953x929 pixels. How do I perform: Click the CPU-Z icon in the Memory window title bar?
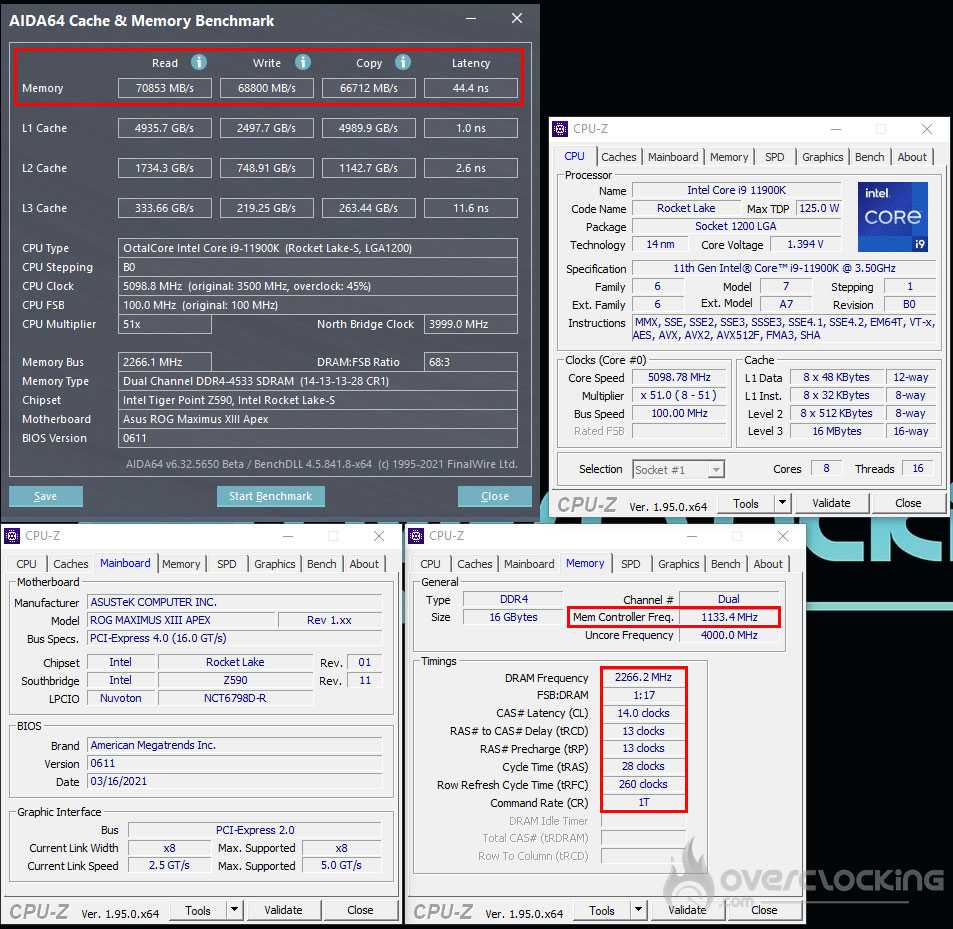[x=416, y=536]
